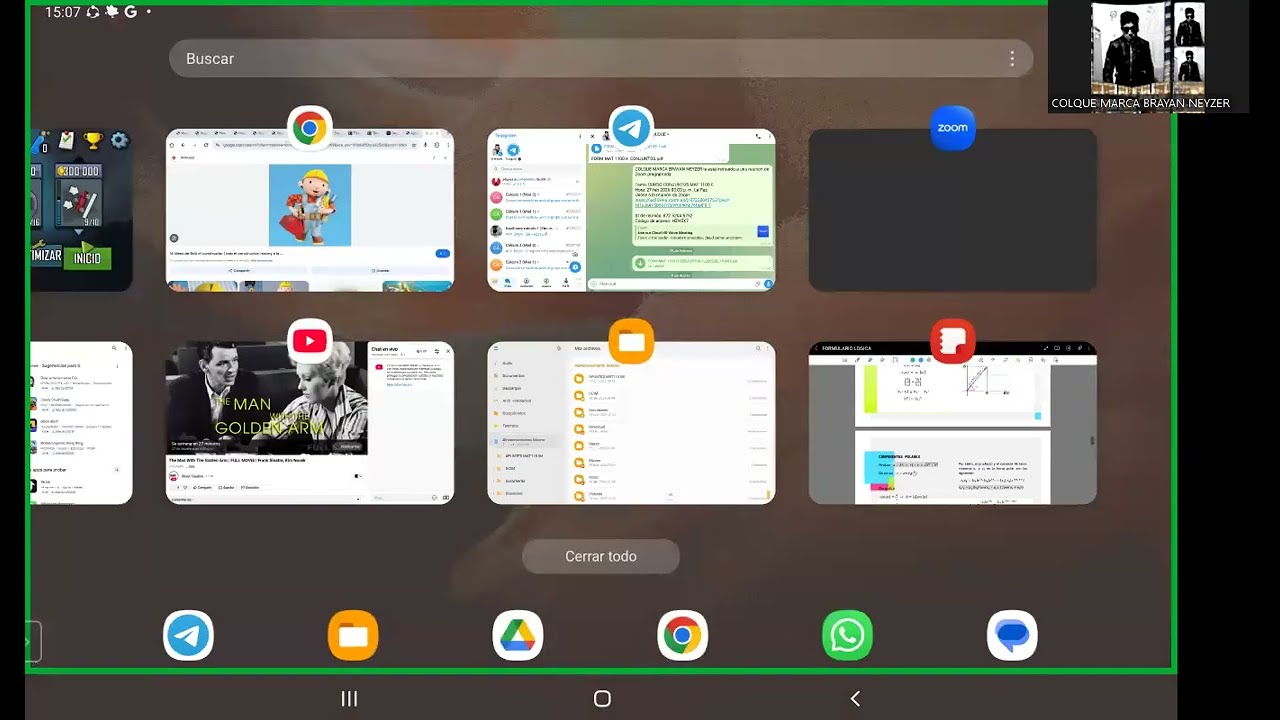Viewport: 1280px width, 720px height.
Task: Open the Formulario Logica notes card
Action: coord(953,423)
